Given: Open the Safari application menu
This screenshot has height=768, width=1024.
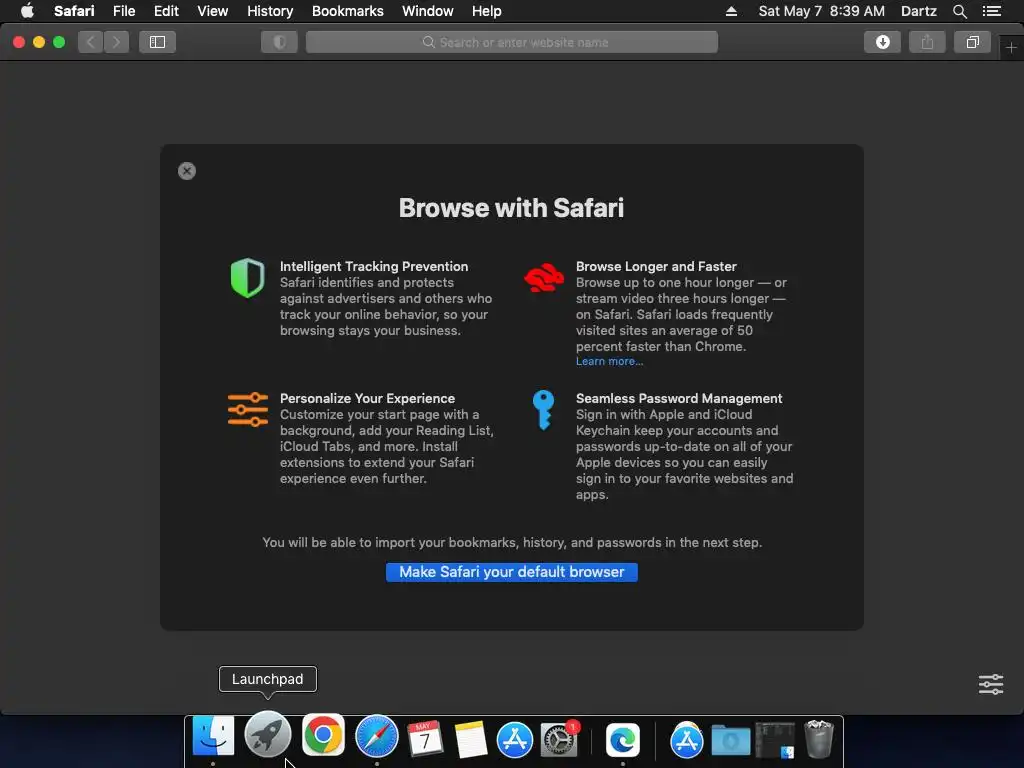Looking at the screenshot, I should coord(74,11).
